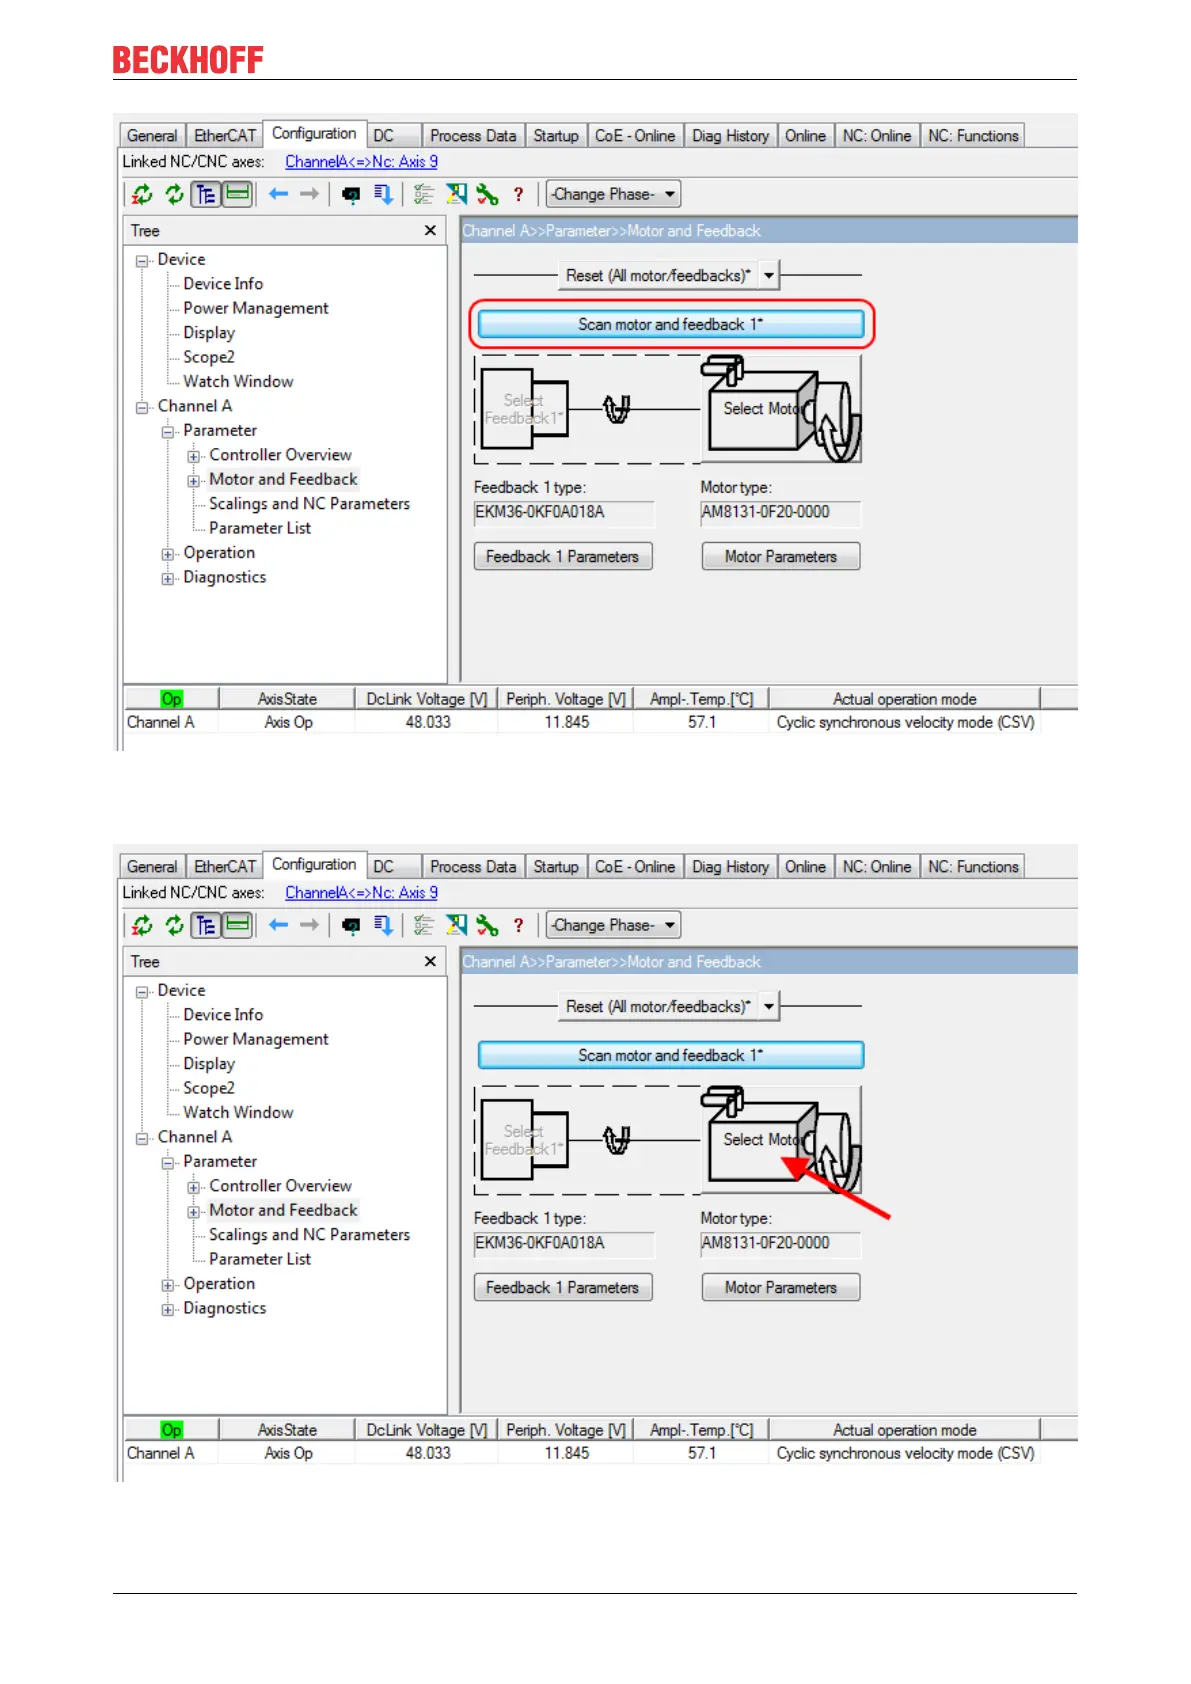Screen dimensions: 1191x1684
Task: Click Reset (All motor/feedbacks) button in upper screenshot
Action: point(658,275)
